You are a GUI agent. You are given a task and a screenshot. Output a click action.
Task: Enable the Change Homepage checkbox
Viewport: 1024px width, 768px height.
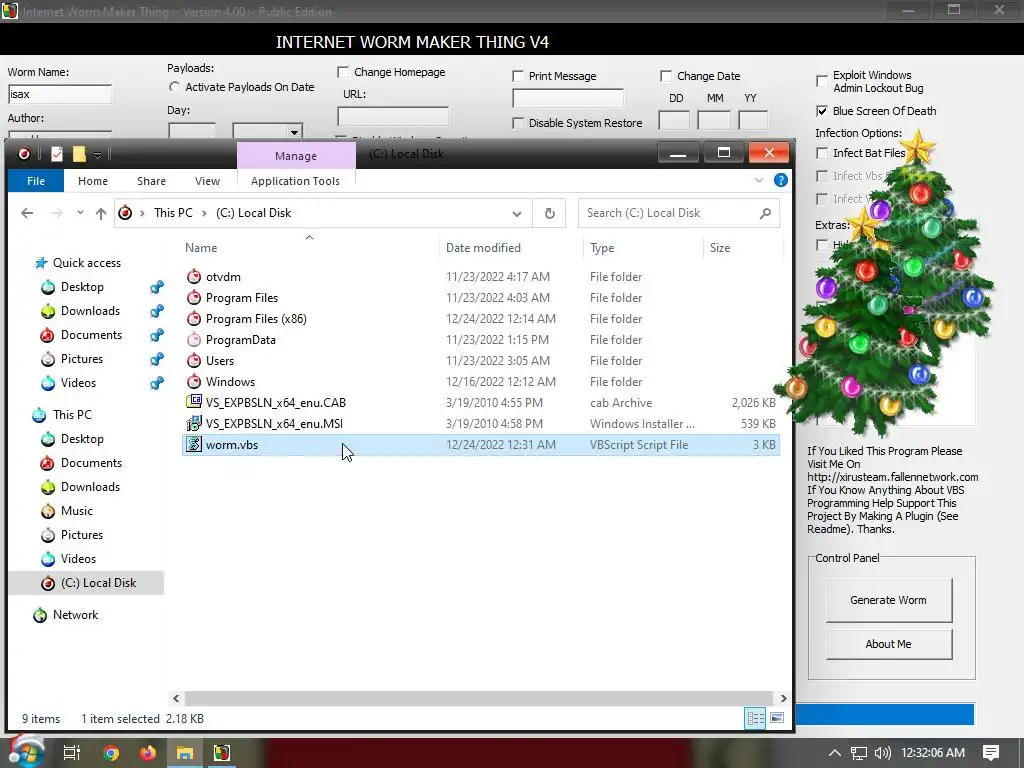pos(343,72)
